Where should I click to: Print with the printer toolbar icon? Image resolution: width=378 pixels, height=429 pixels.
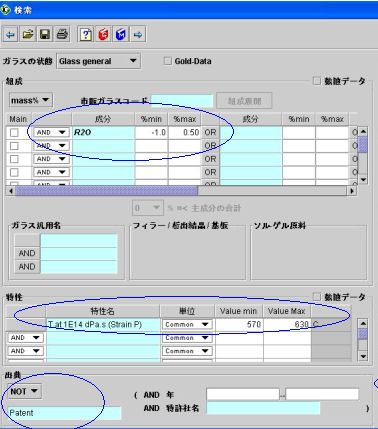[x=62, y=34]
